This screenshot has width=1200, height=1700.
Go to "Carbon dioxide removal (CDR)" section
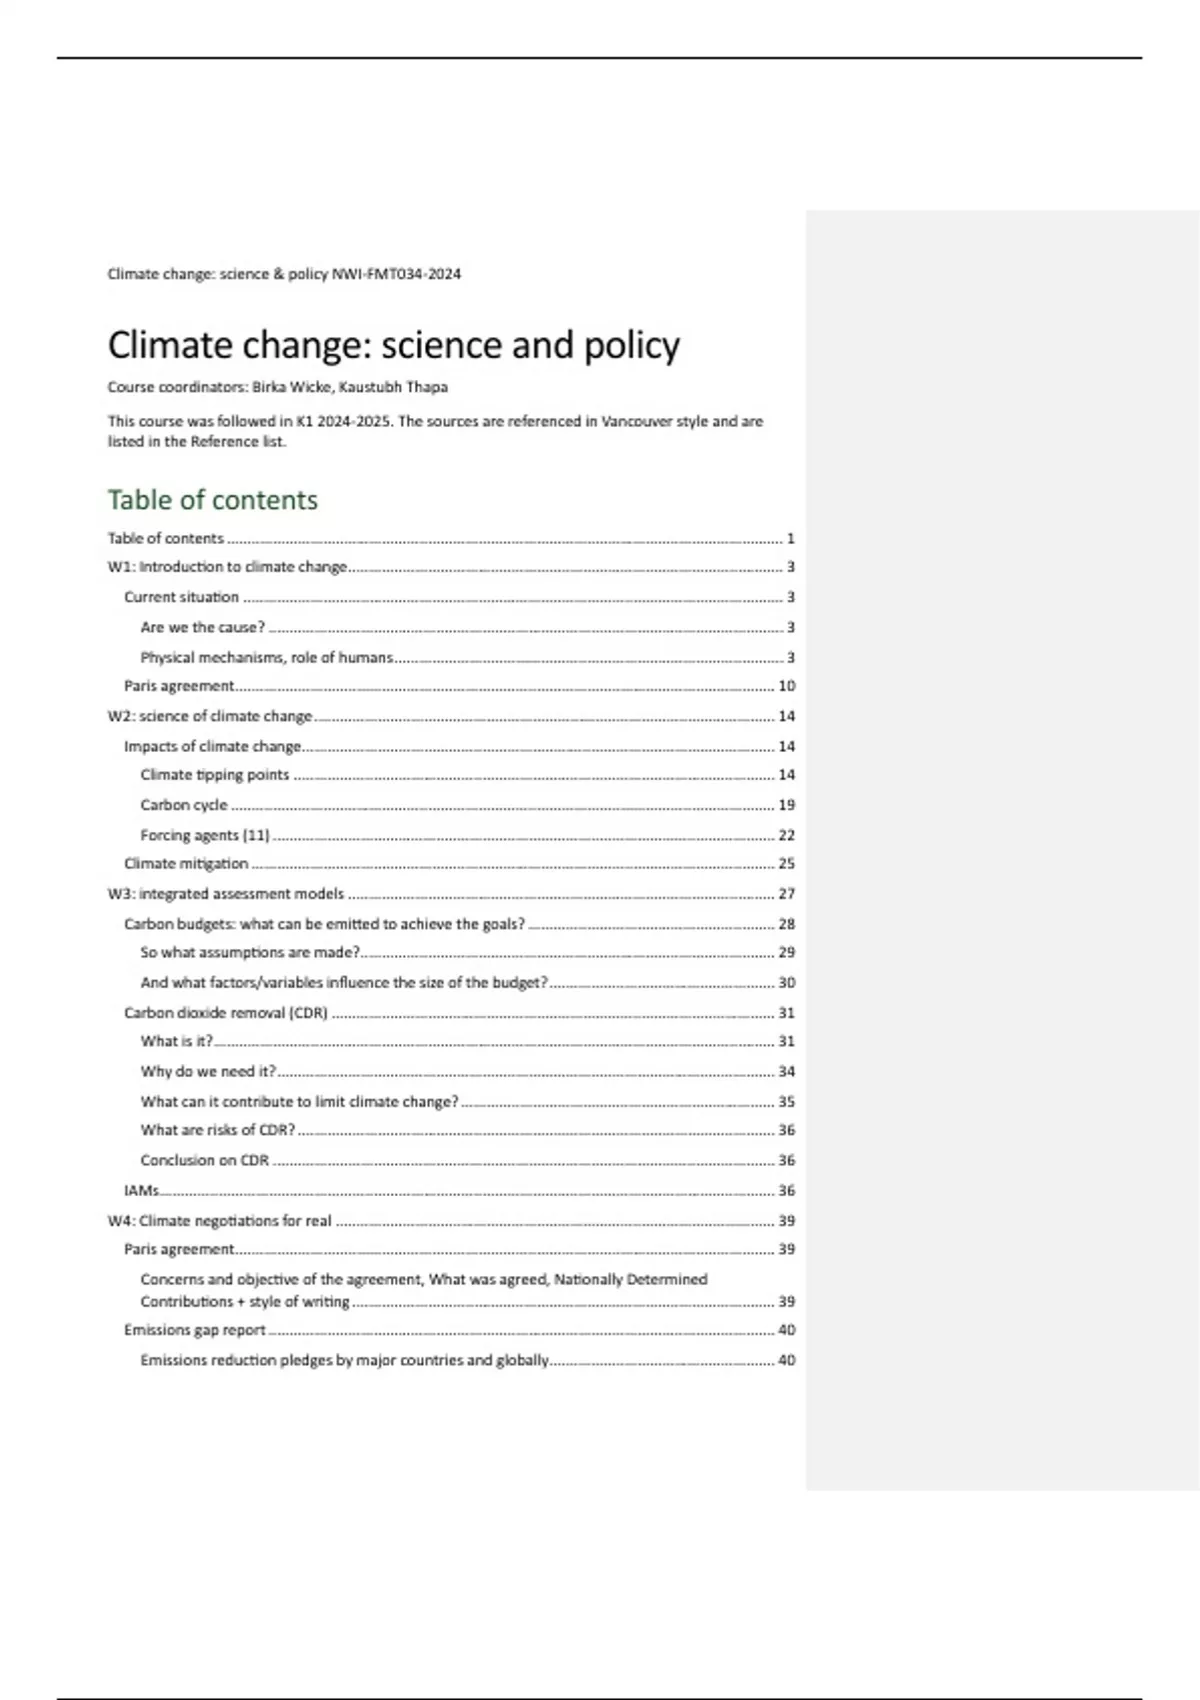click(225, 1013)
